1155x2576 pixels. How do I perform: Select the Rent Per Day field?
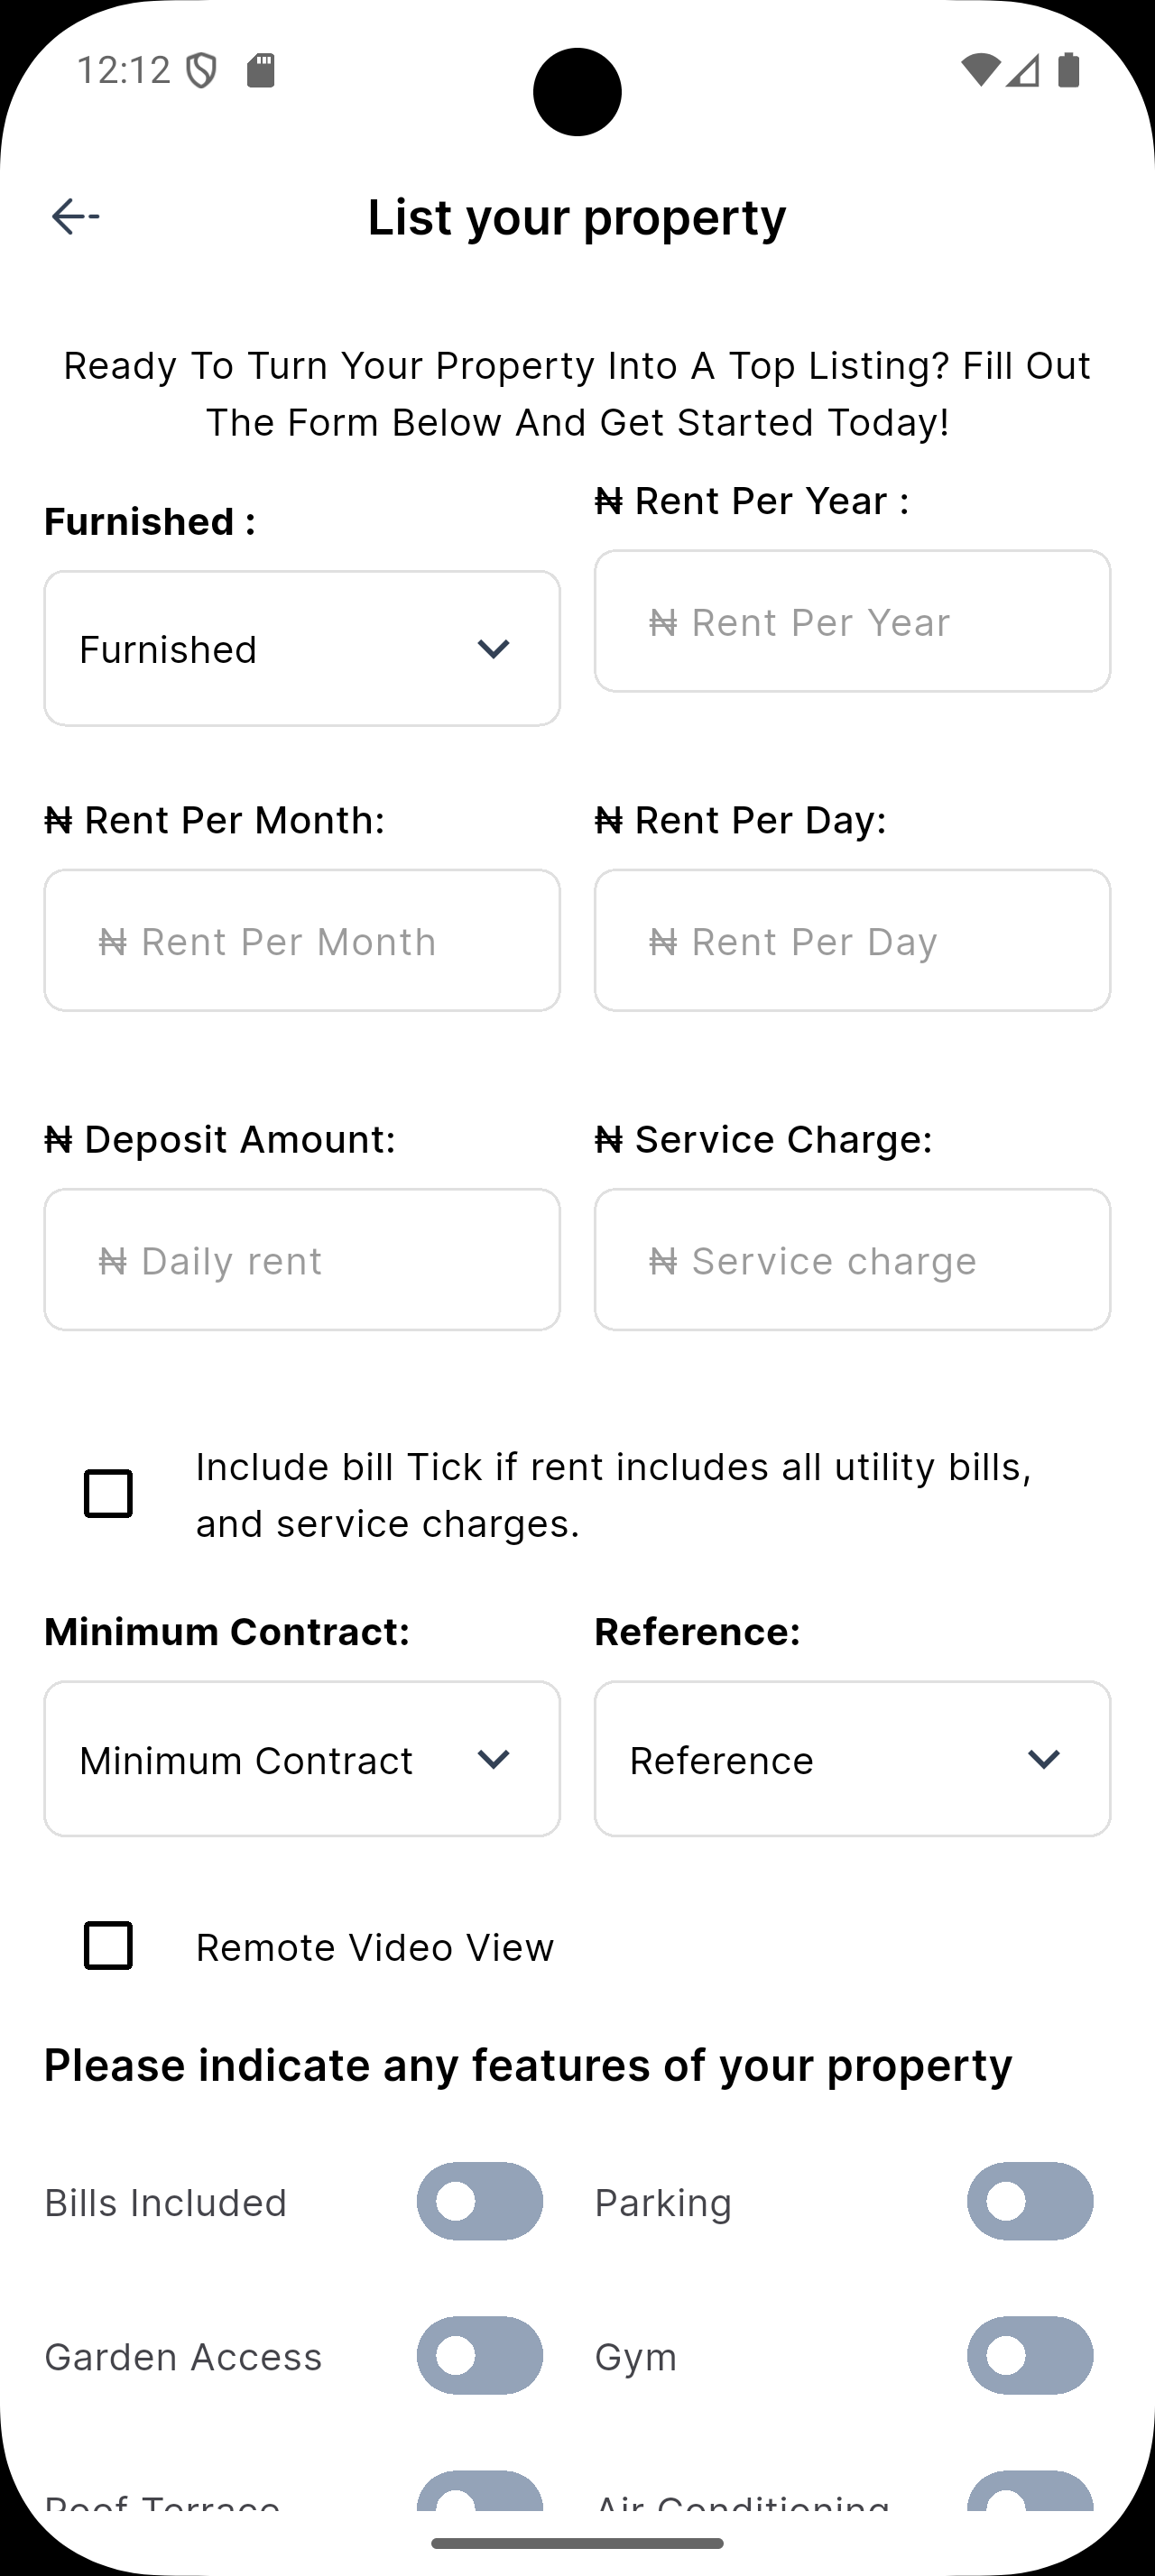852,940
